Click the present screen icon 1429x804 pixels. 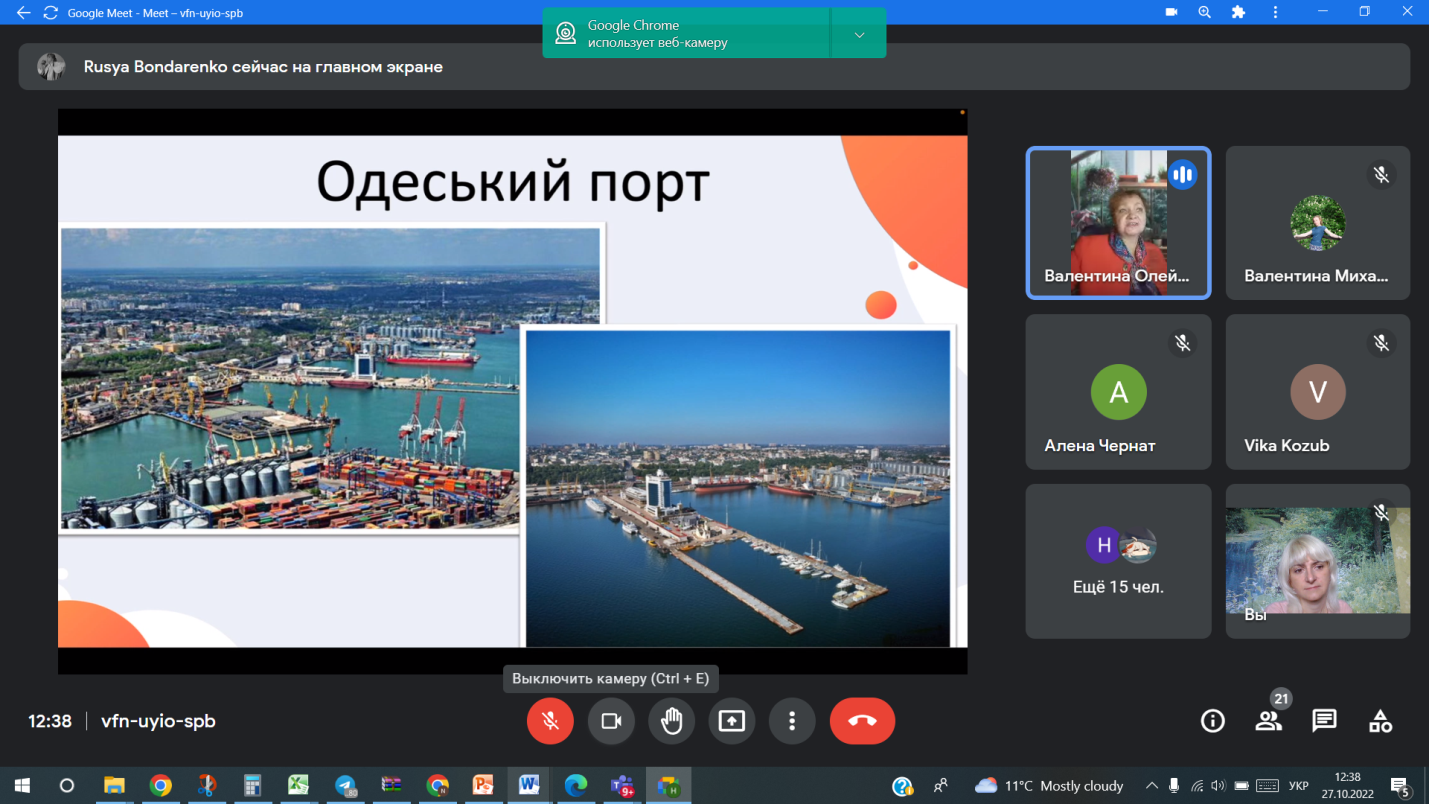(x=732, y=721)
